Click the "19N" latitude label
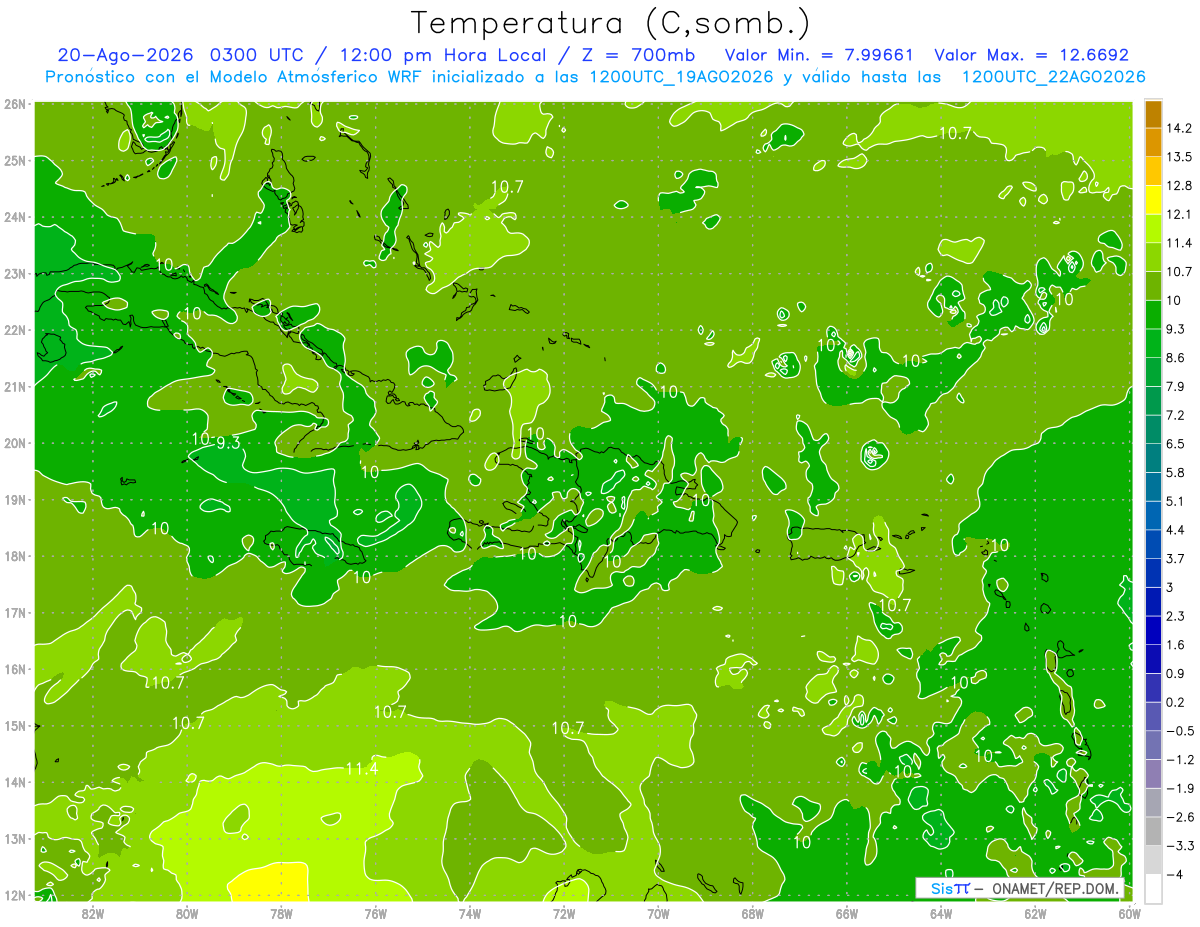 click(x=15, y=499)
